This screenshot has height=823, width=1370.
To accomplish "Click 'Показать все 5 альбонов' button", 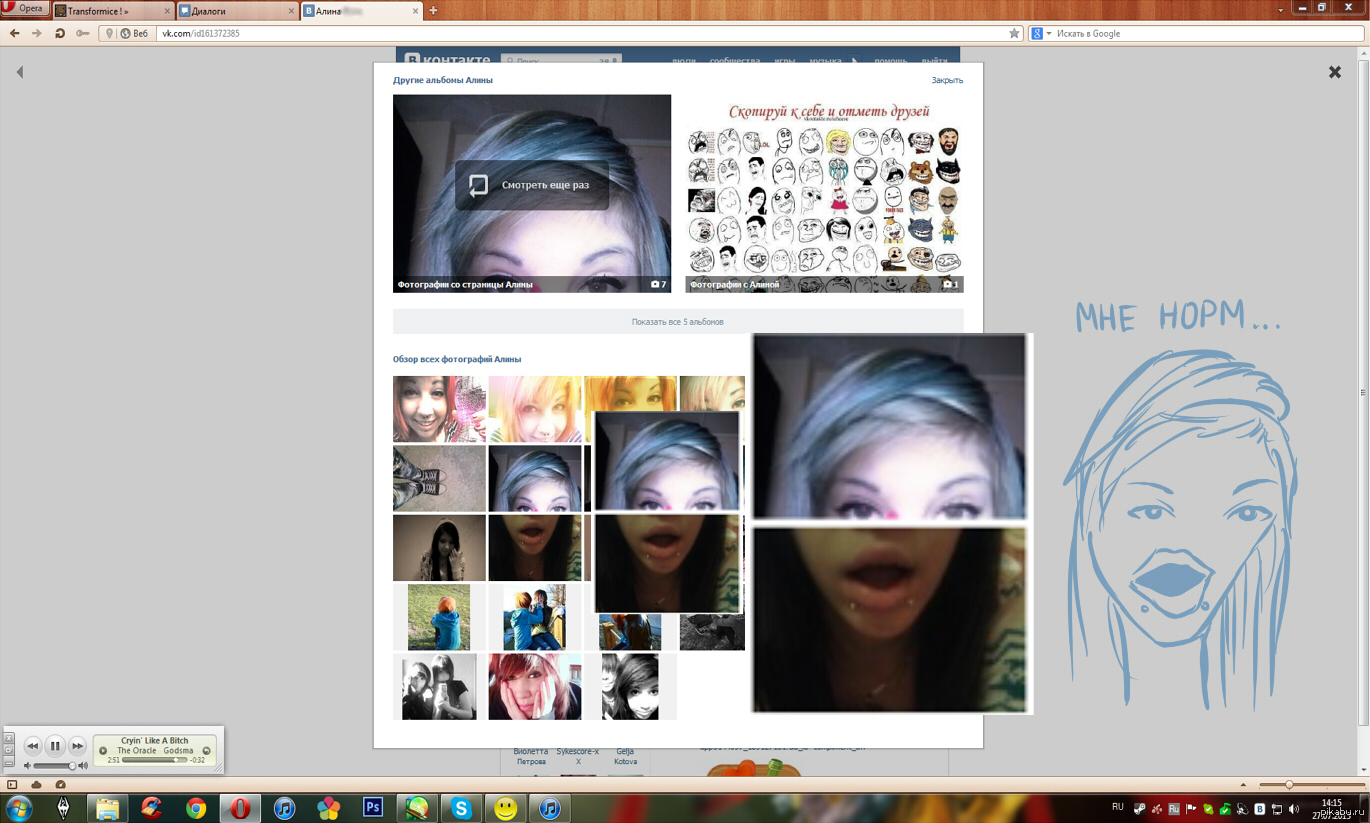I will tap(677, 322).
